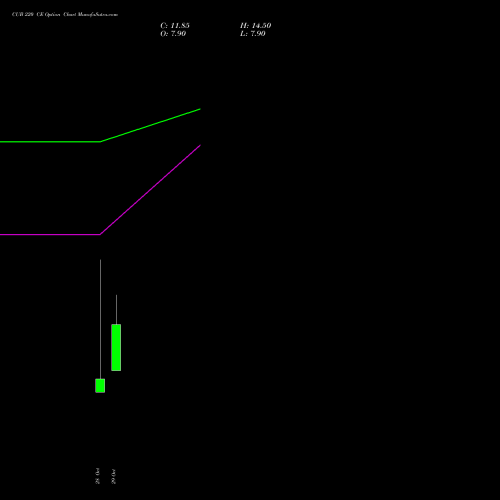Click the chart title text at top left

(65, 15)
